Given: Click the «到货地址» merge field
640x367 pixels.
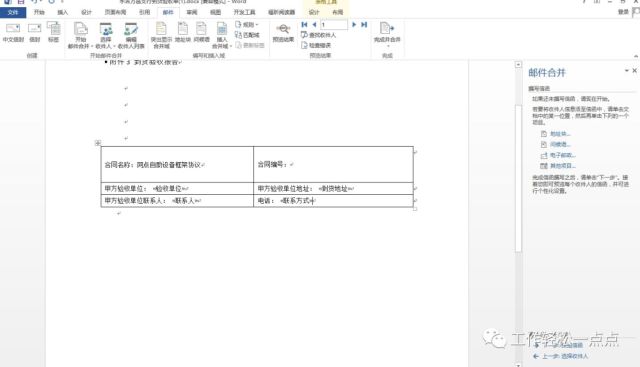Looking at the screenshot, I should pos(335,189).
